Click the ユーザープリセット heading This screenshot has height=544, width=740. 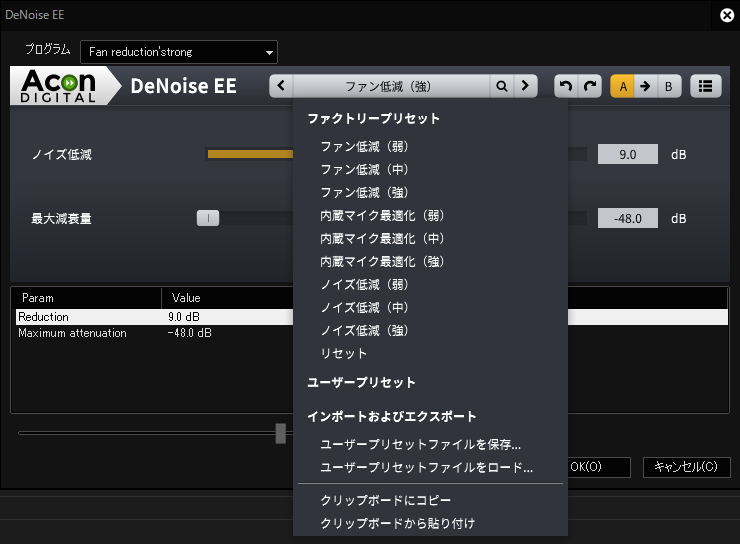(x=362, y=382)
